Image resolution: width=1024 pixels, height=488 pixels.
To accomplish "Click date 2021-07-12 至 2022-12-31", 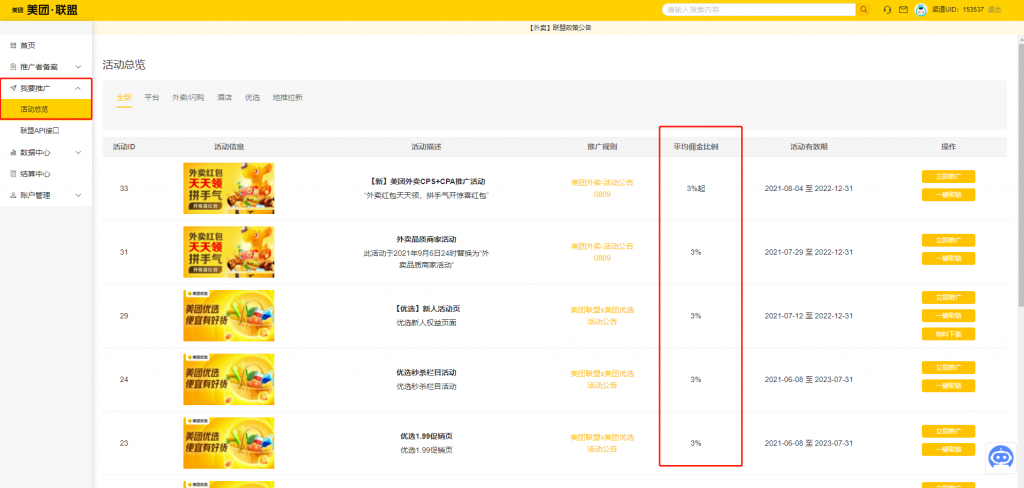I will [x=808, y=316].
